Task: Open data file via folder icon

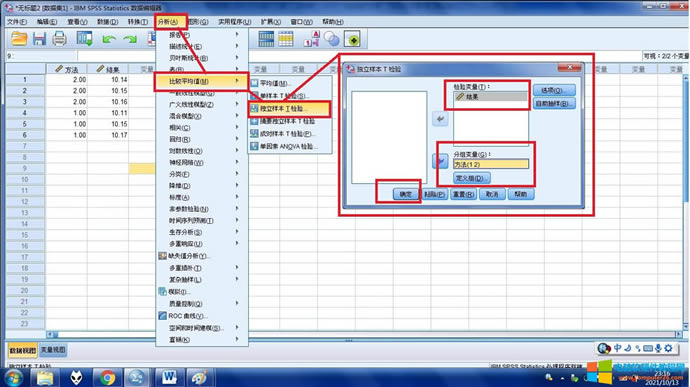Action: [19, 39]
